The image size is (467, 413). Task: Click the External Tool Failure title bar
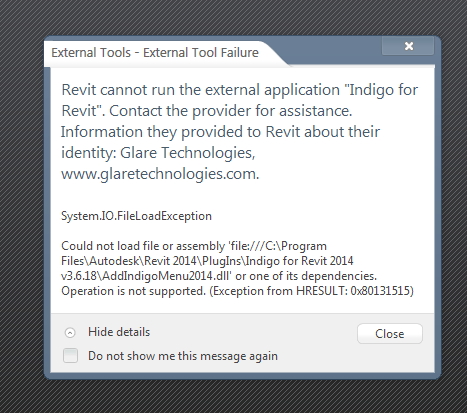click(x=155, y=53)
